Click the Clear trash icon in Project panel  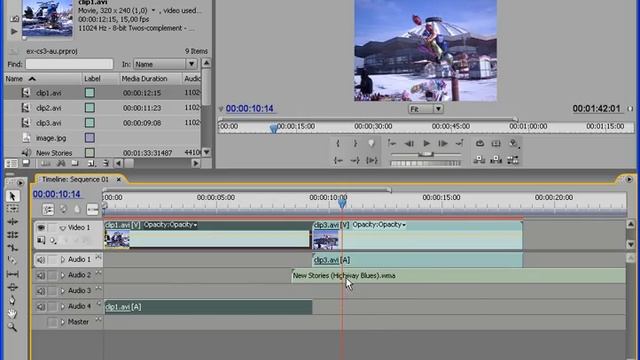(x=106, y=163)
